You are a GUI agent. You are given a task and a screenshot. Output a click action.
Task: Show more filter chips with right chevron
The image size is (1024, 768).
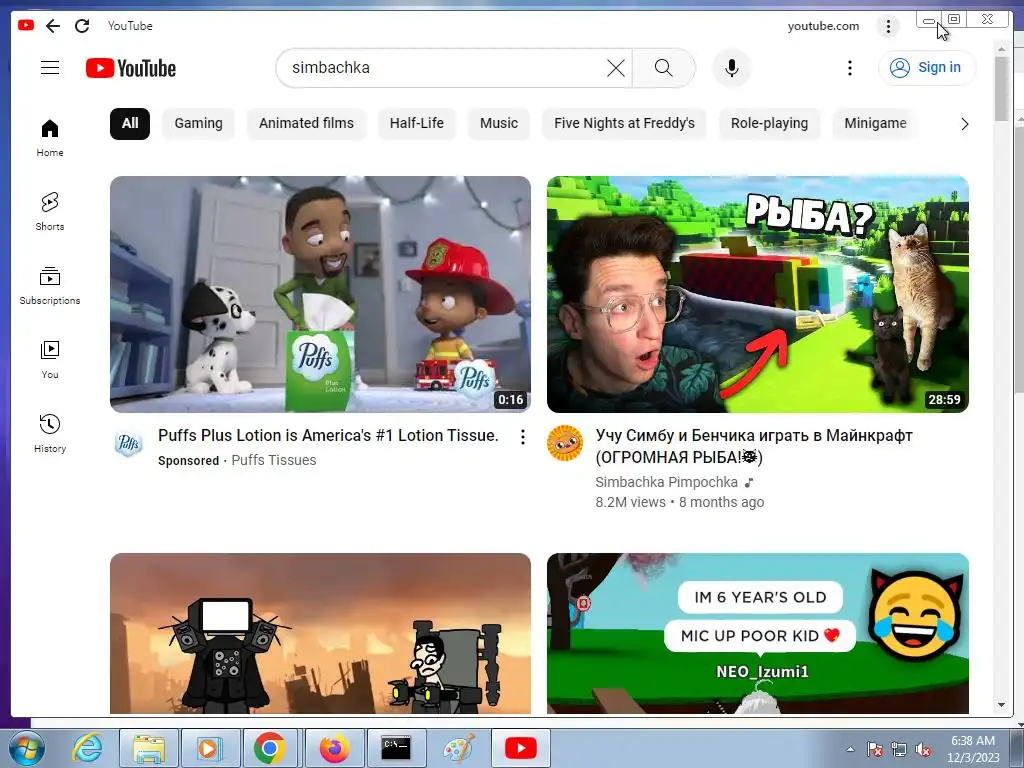pyautogui.click(x=964, y=124)
